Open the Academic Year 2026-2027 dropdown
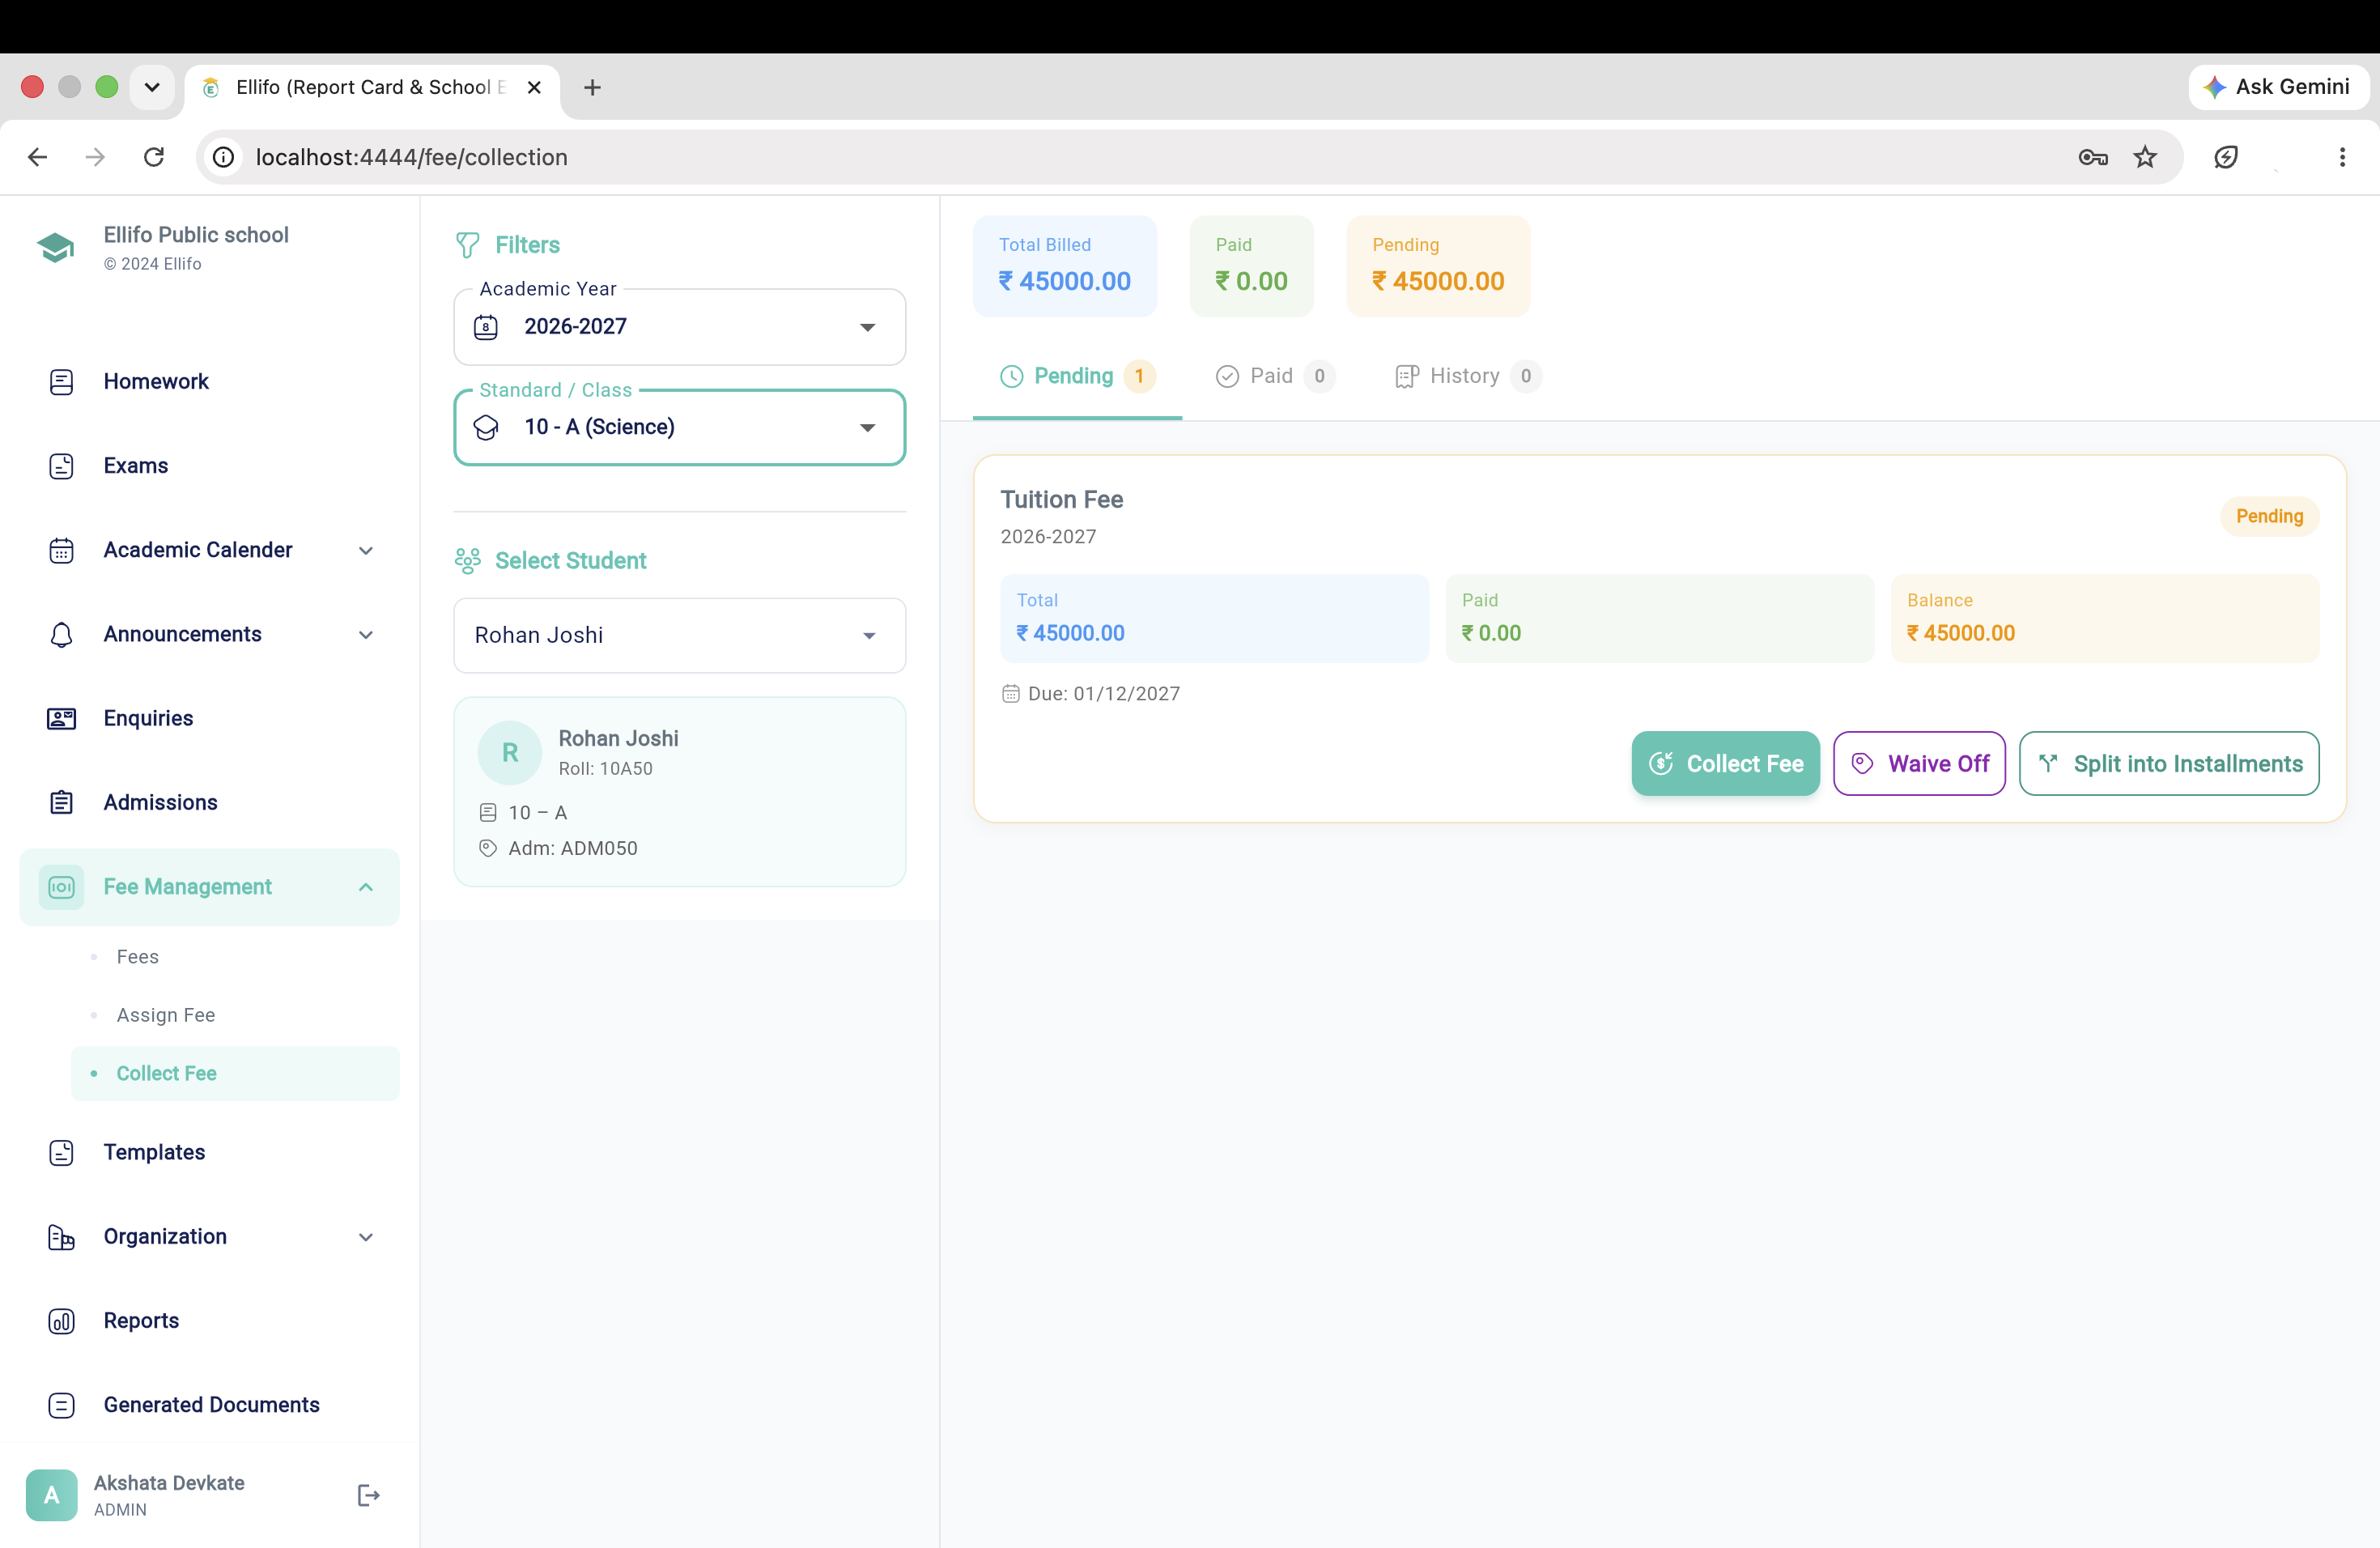 (680, 327)
